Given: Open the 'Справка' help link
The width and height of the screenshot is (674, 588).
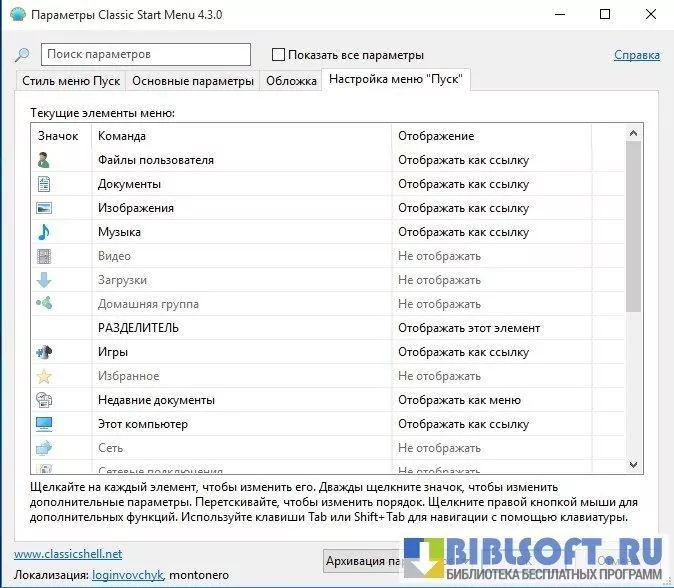Looking at the screenshot, I should coord(636,55).
